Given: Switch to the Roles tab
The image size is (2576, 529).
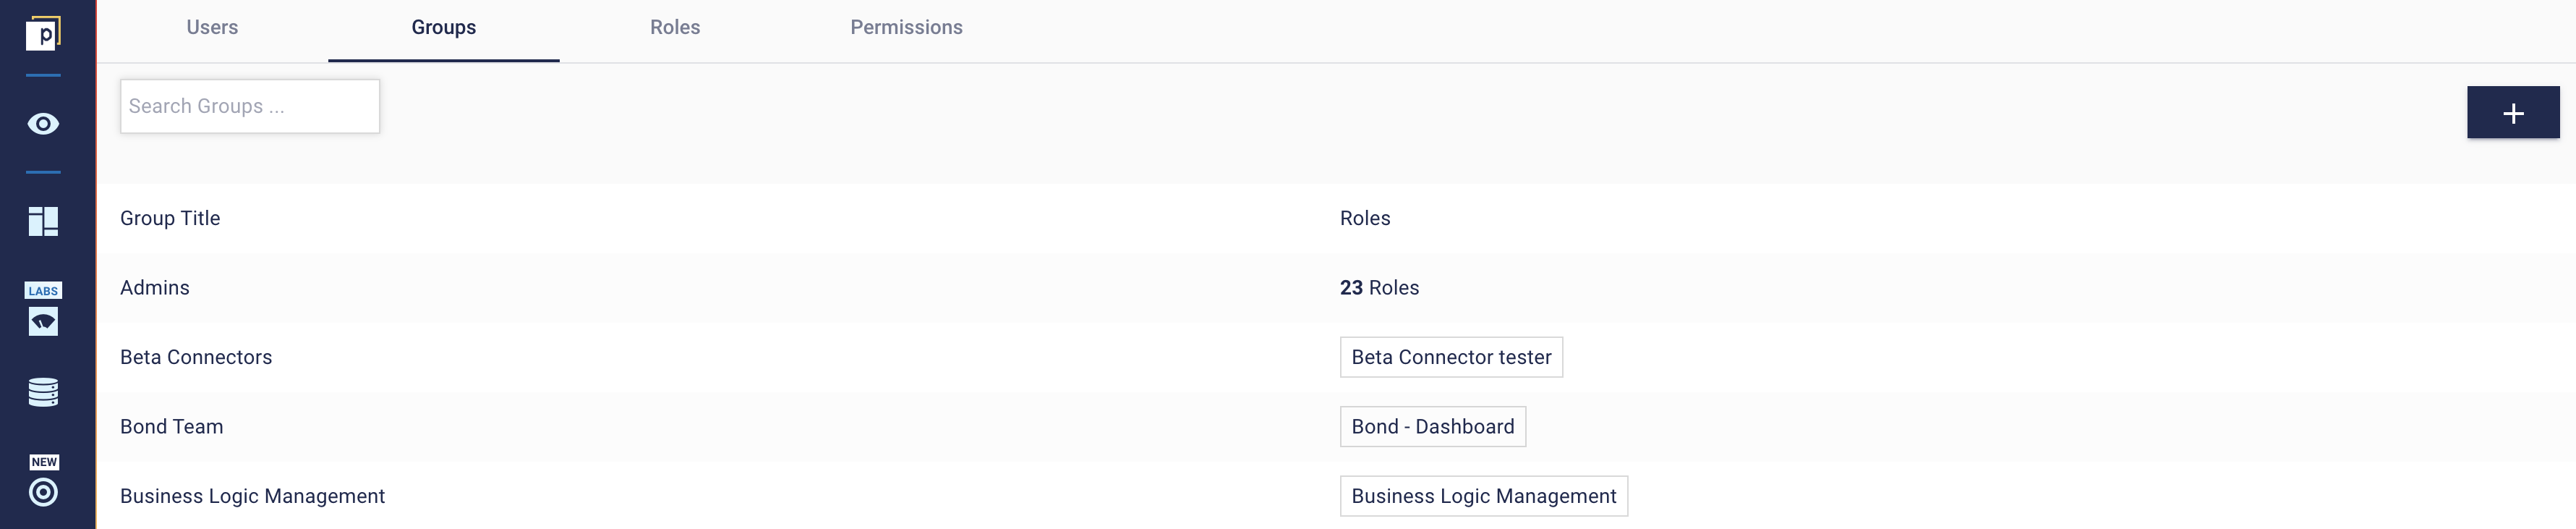Looking at the screenshot, I should (675, 28).
